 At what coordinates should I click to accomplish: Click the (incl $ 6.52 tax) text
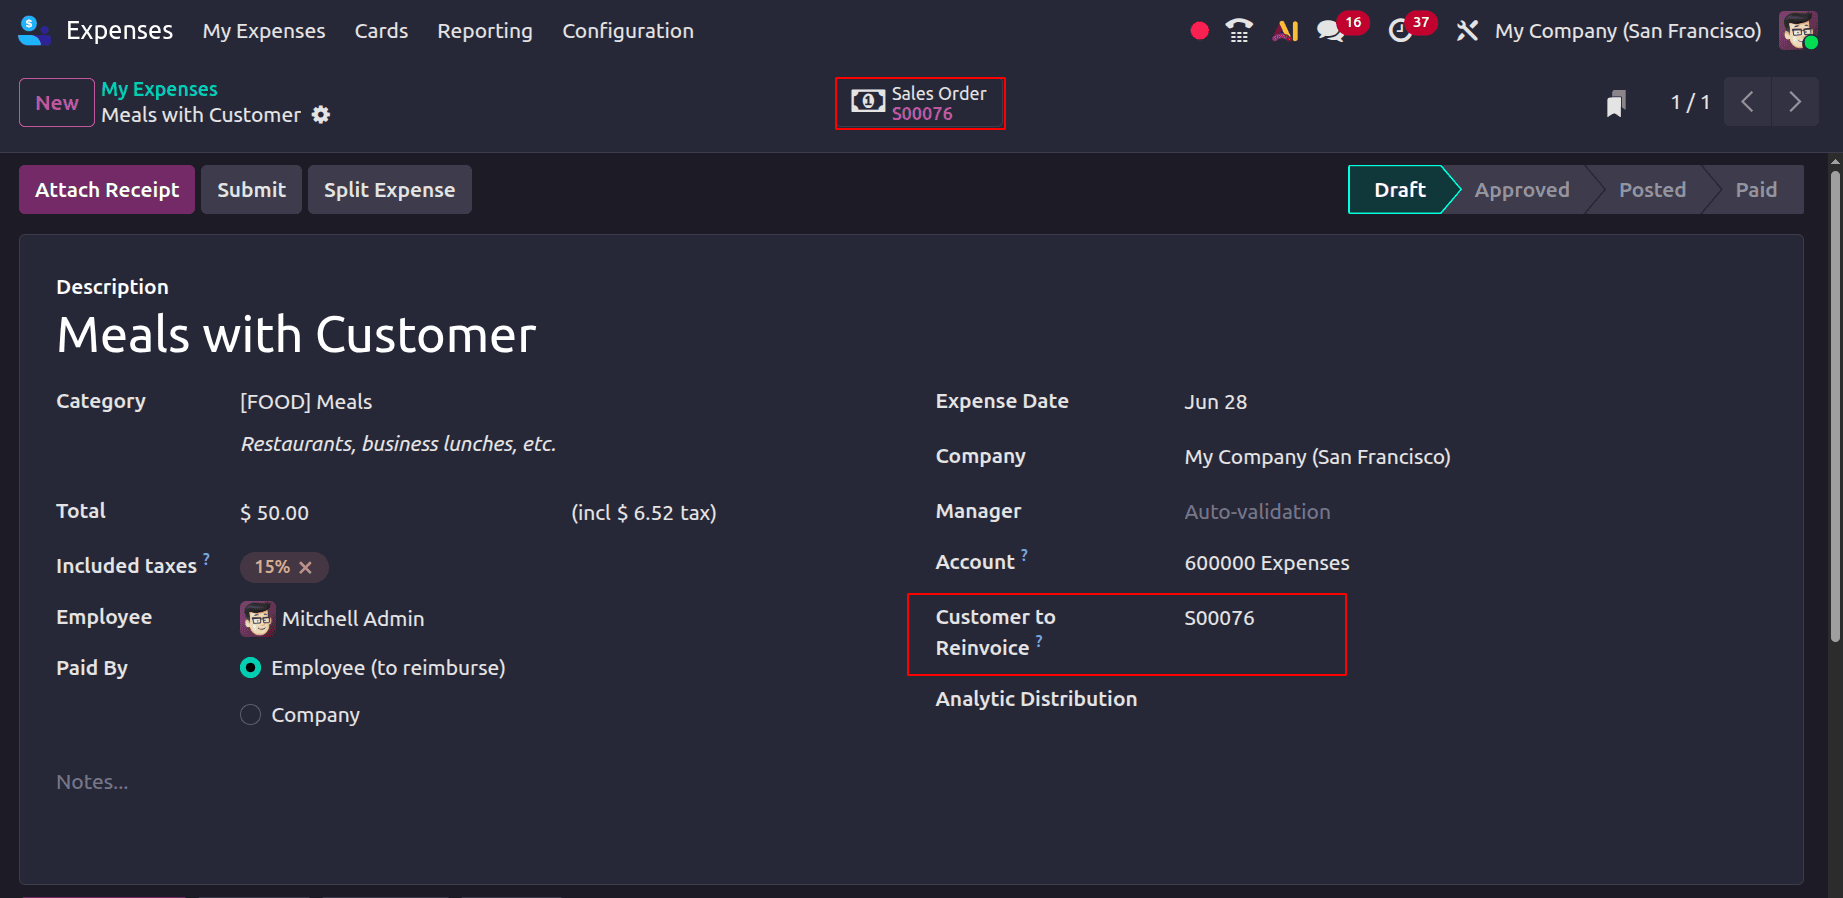tap(644, 513)
